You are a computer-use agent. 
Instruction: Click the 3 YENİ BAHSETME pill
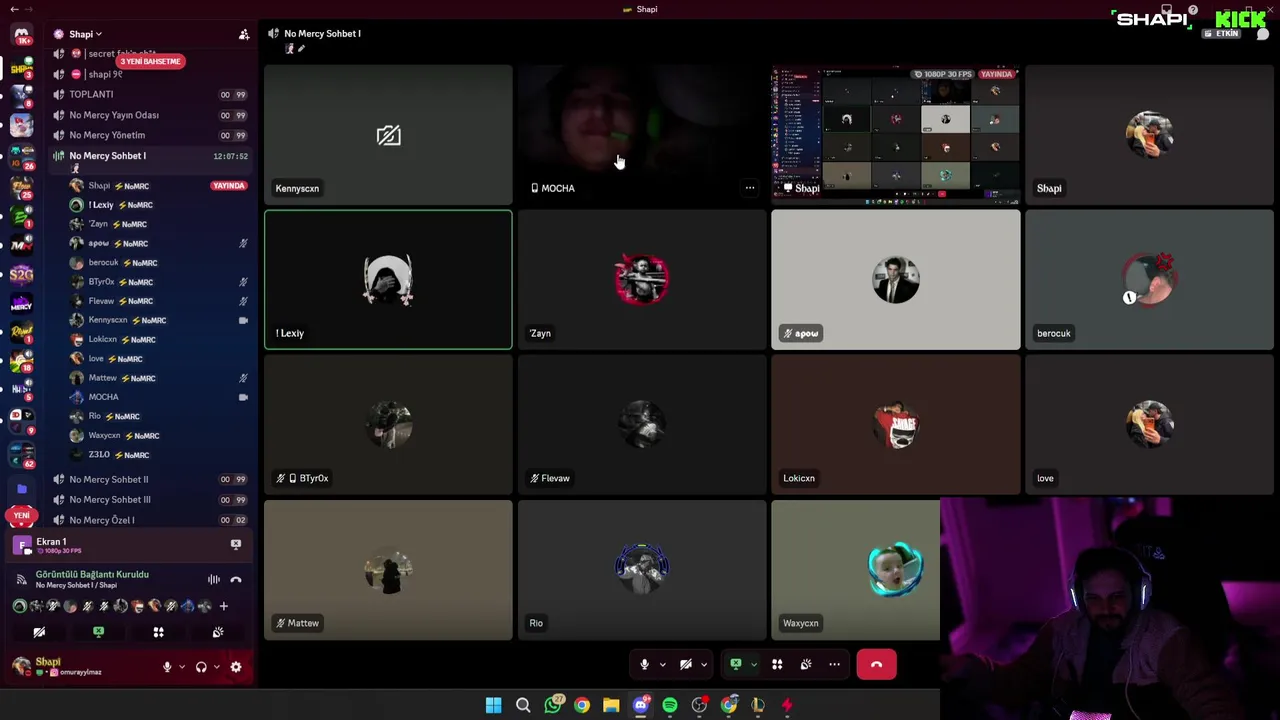click(151, 61)
